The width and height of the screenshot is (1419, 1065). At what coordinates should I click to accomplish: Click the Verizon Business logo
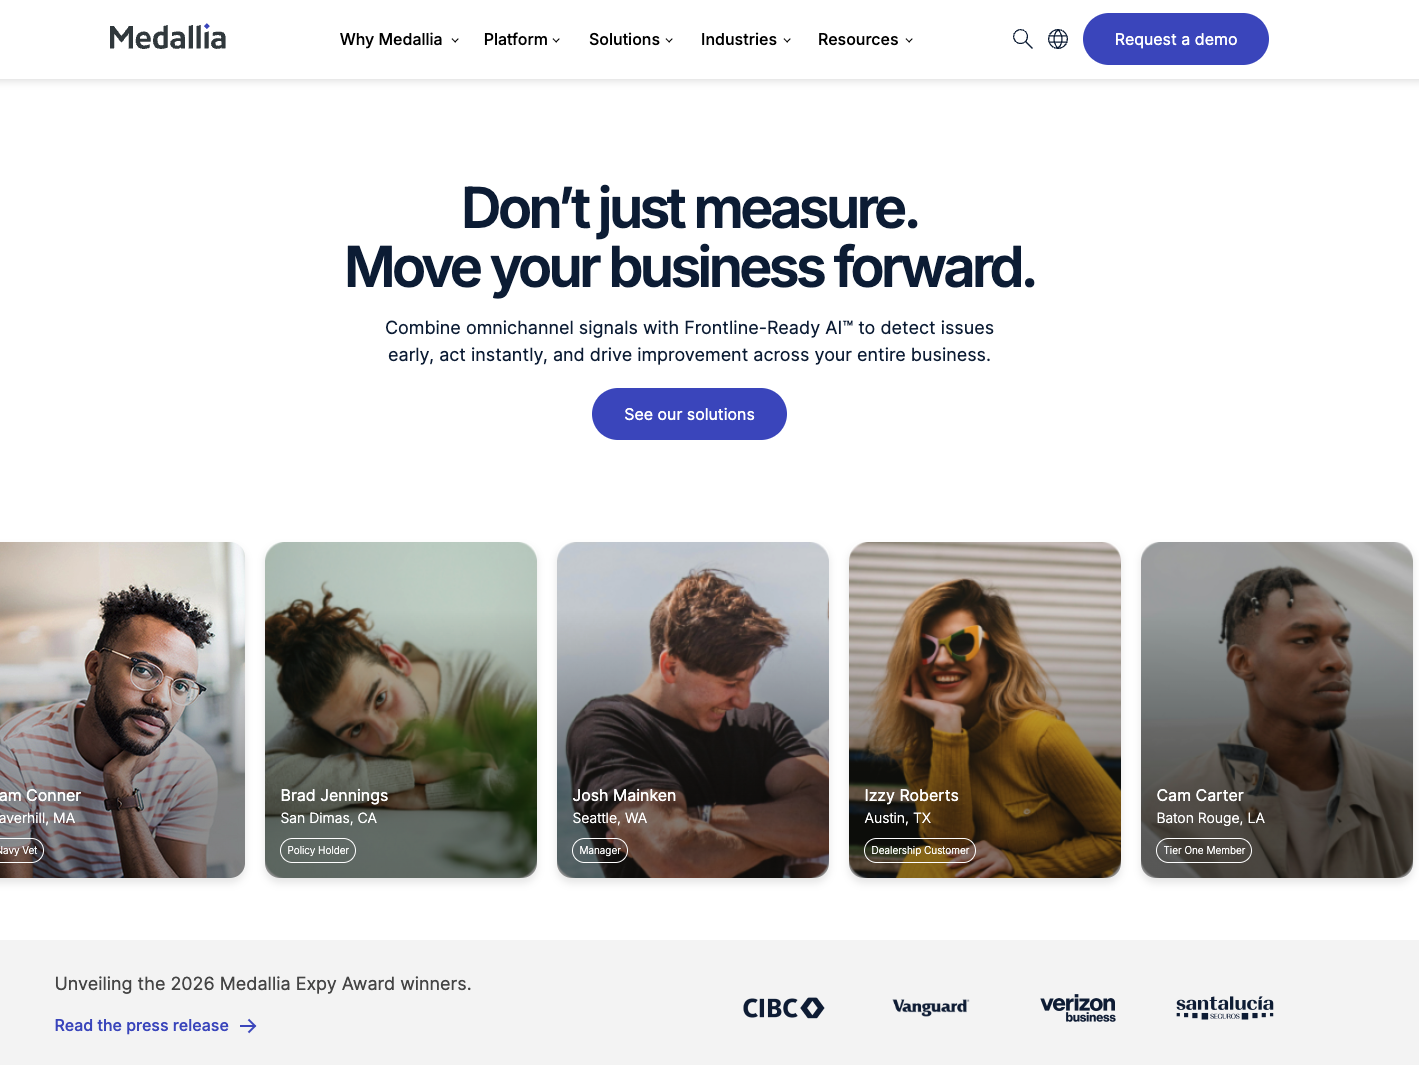coord(1078,1008)
